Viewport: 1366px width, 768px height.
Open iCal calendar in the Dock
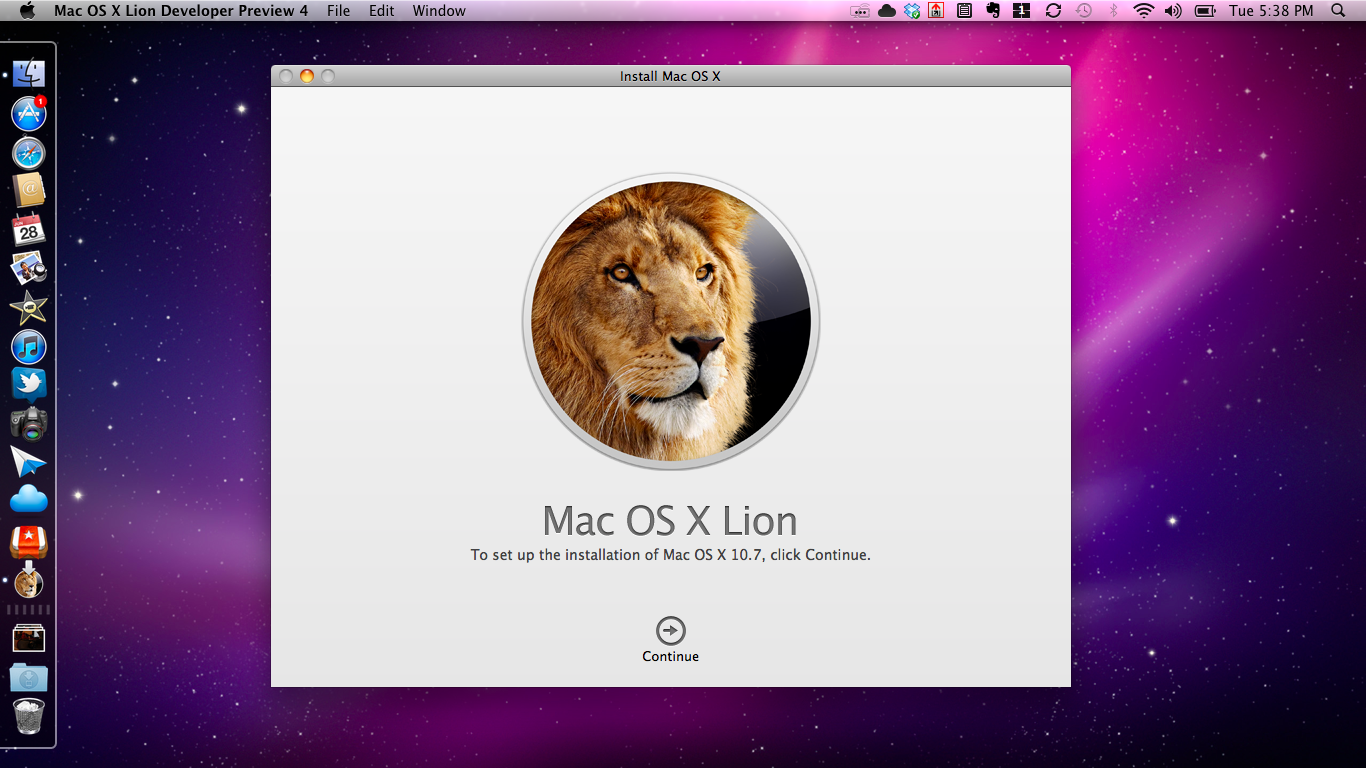click(x=29, y=229)
